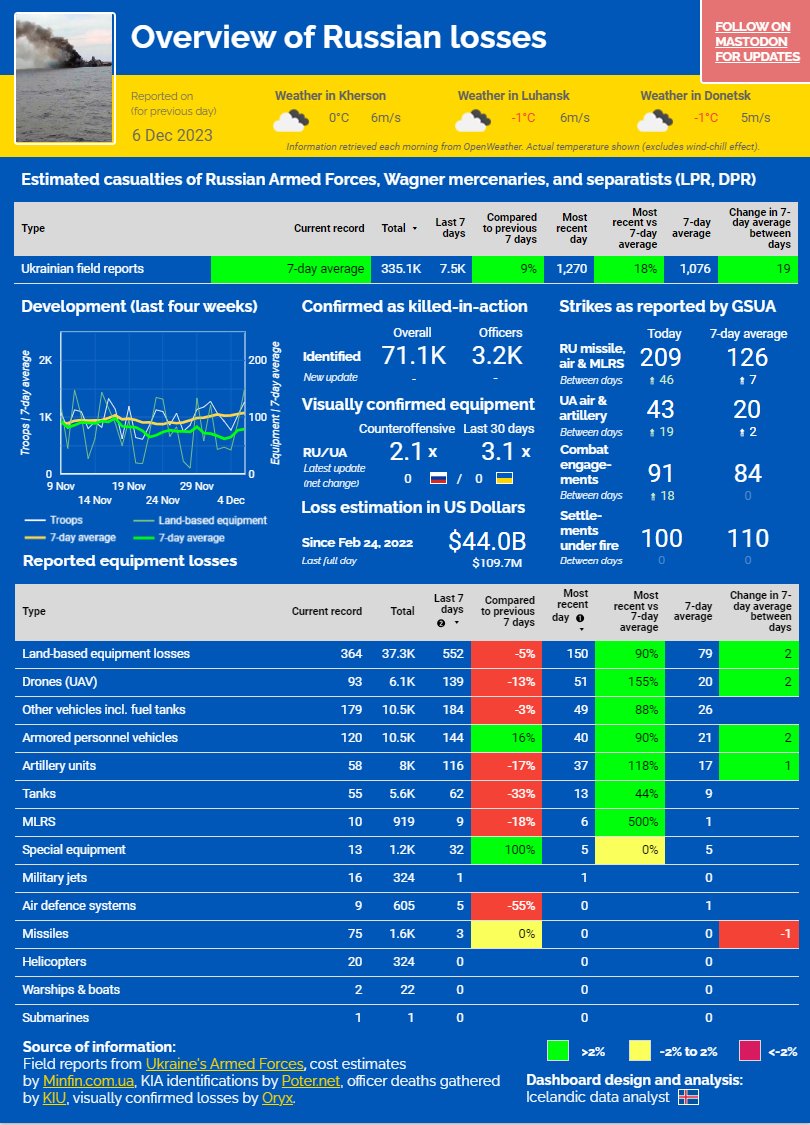Click the up-arrow beside the 46 change value

point(651,380)
